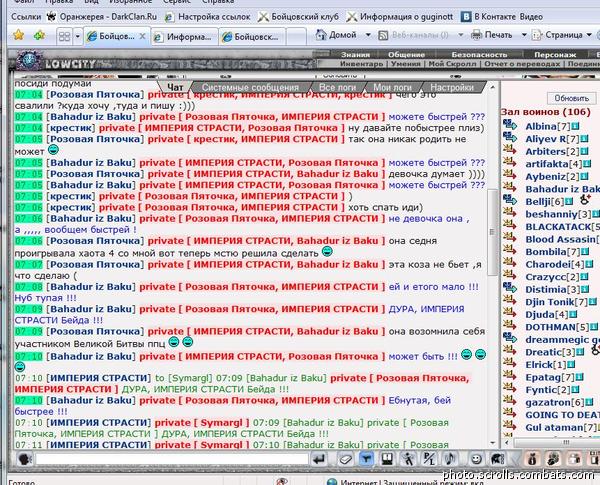This screenshot has width=600, height=485.
Task: Expand the quick tabs dropdown arrow
Action: coord(78,36)
